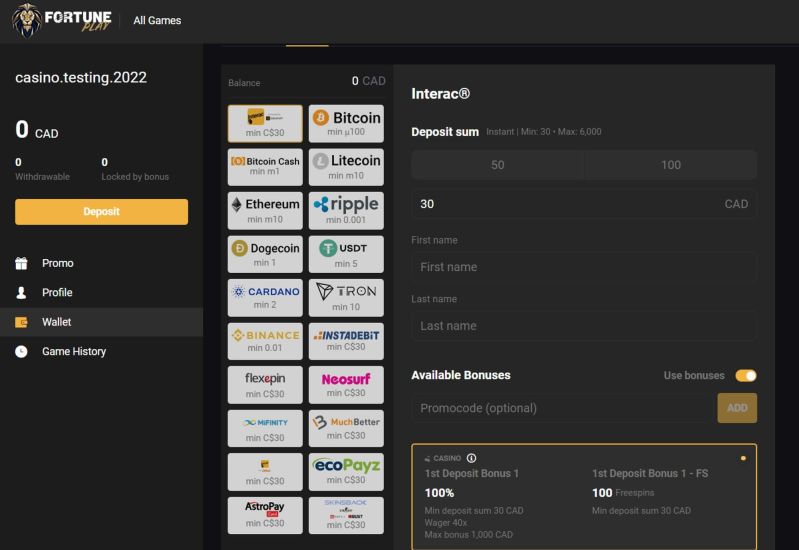
Task: Pick the MiFinity payment tile
Action: (x=265, y=429)
